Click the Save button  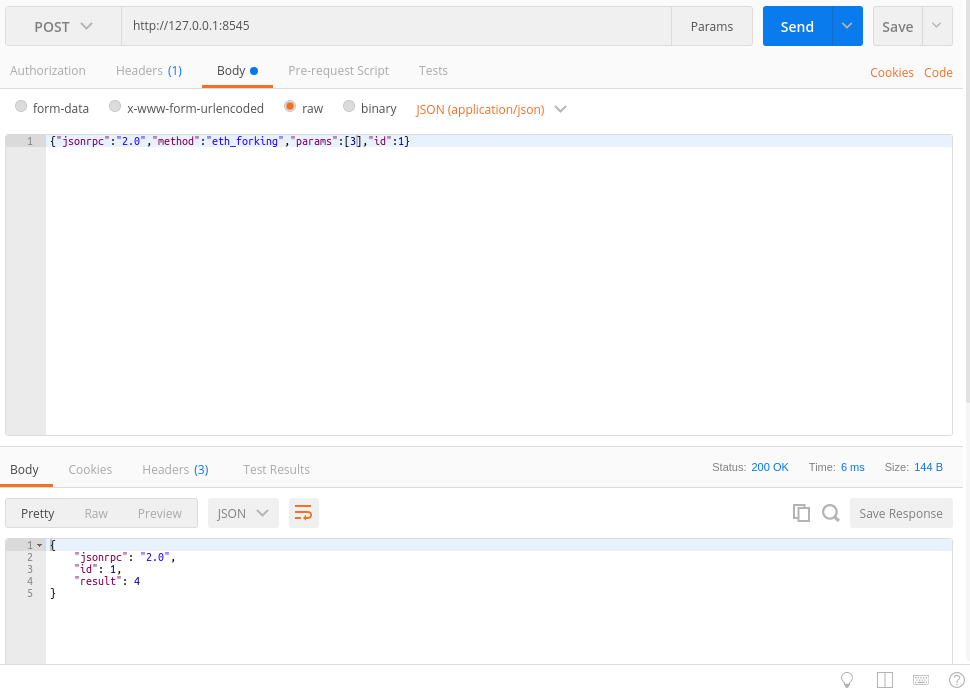click(x=898, y=26)
